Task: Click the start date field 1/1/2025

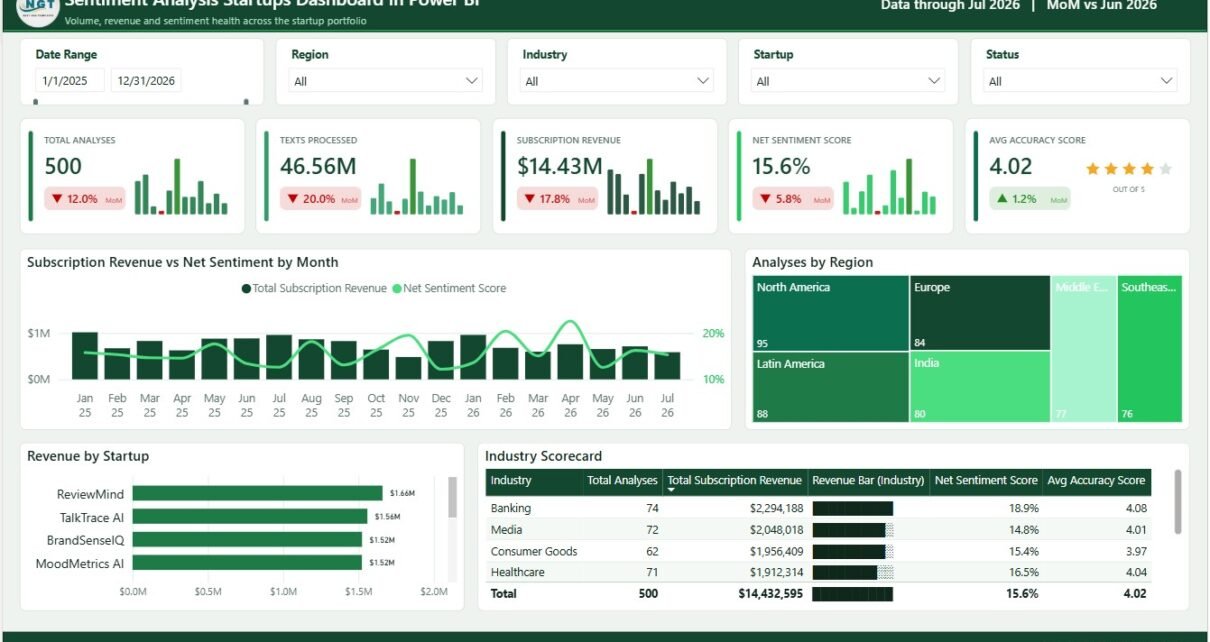Action: coord(69,81)
